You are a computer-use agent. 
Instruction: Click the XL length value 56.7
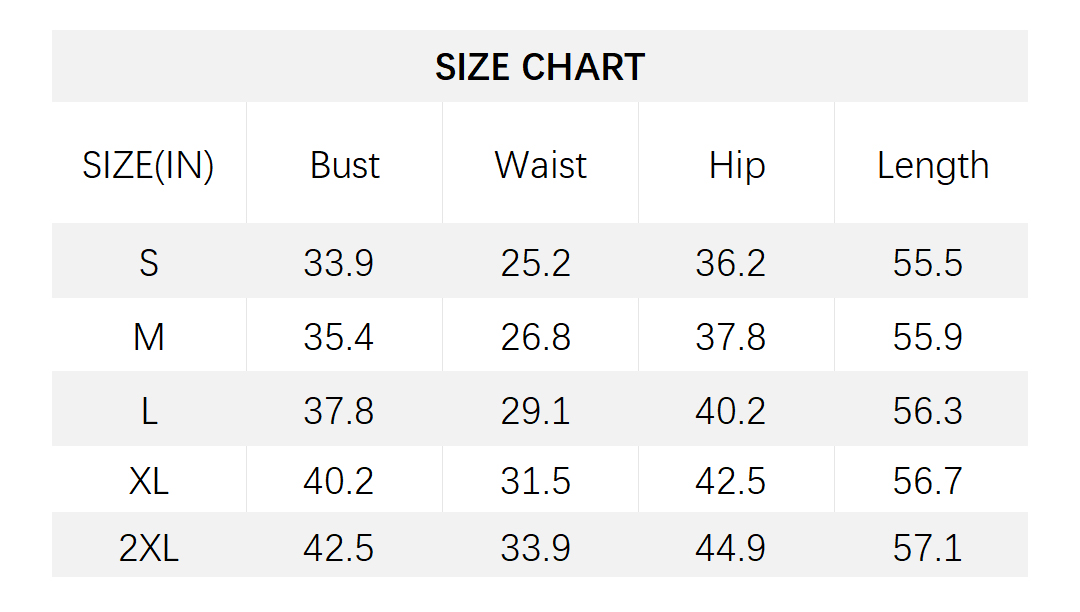point(928,481)
